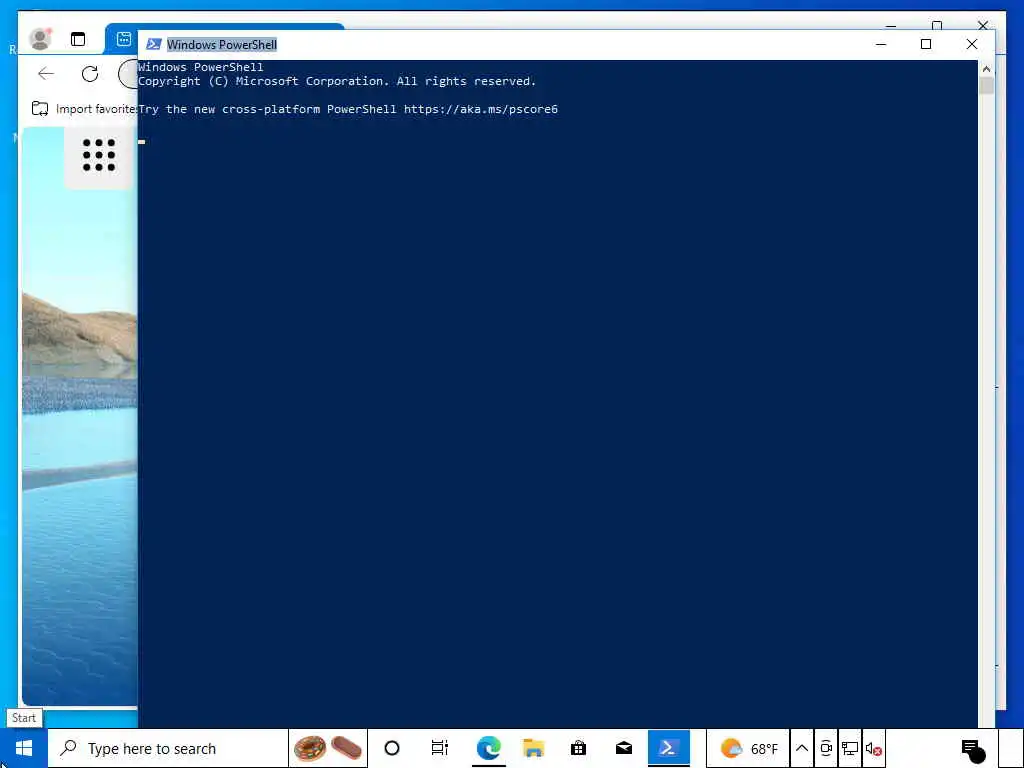Screen dimensions: 1024x768
Task: Open the PowerShell title bar icon menu
Action: (x=153, y=44)
